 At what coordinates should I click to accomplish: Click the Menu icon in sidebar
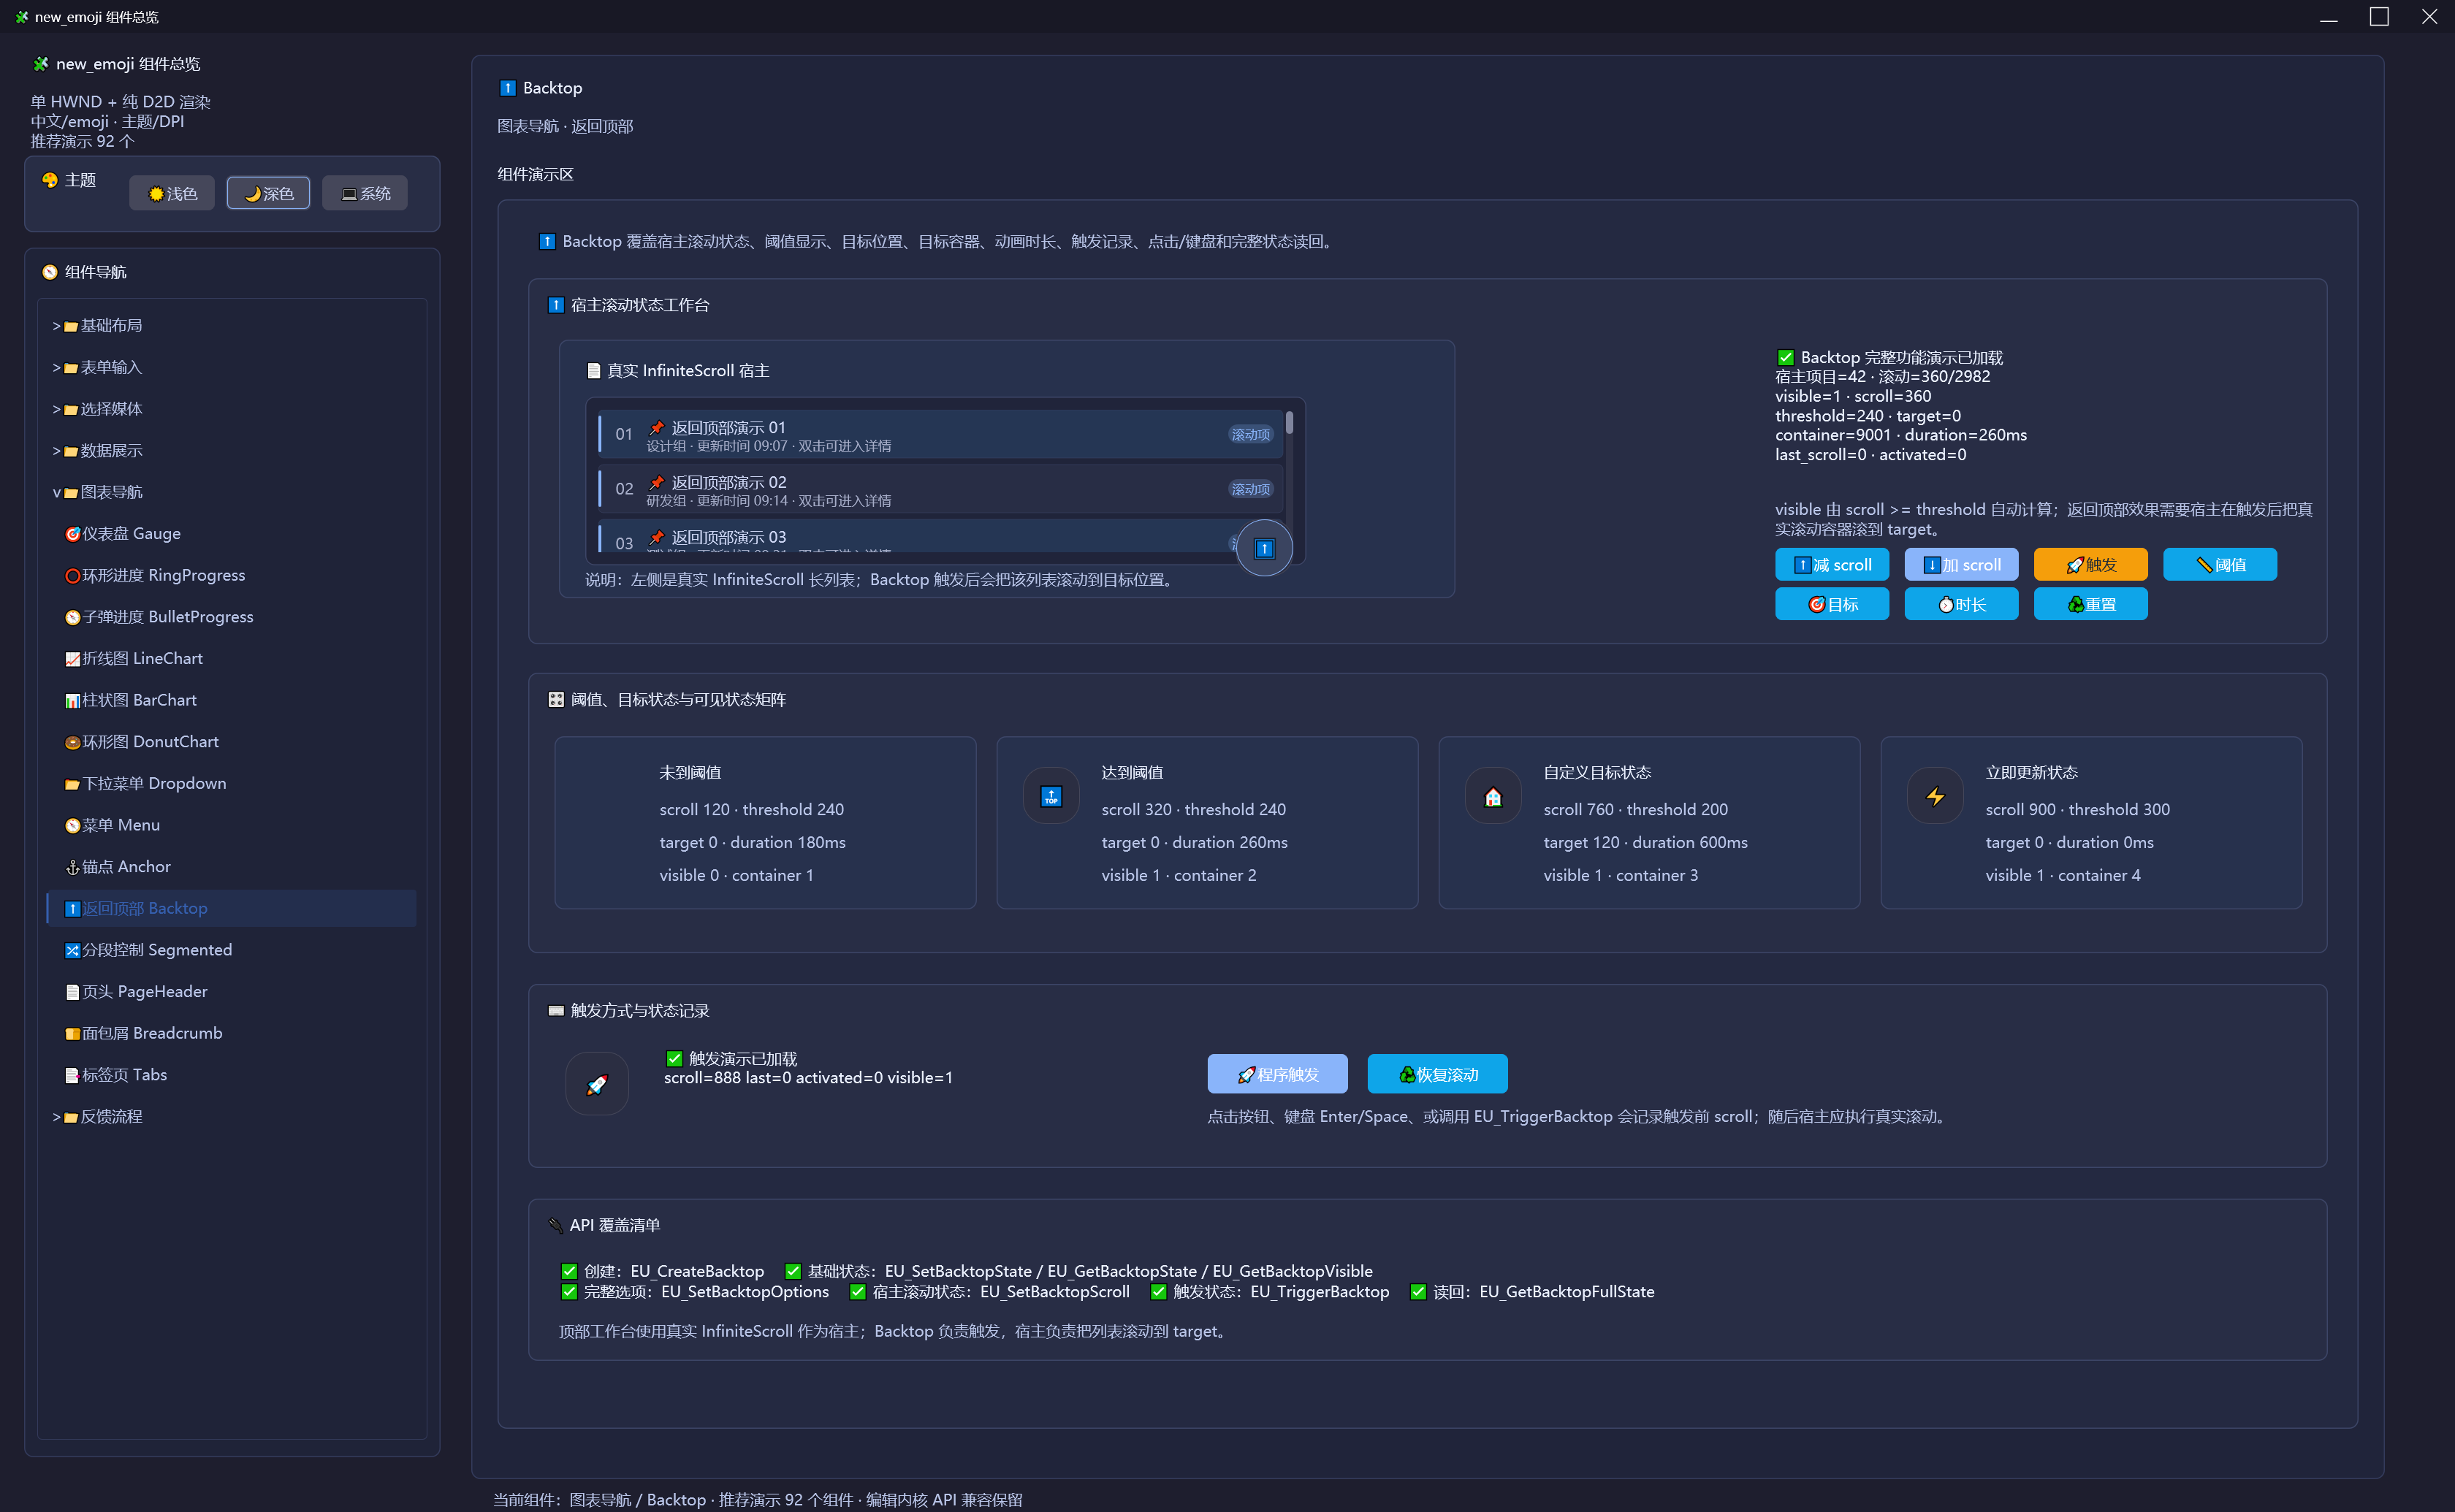[72, 825]
